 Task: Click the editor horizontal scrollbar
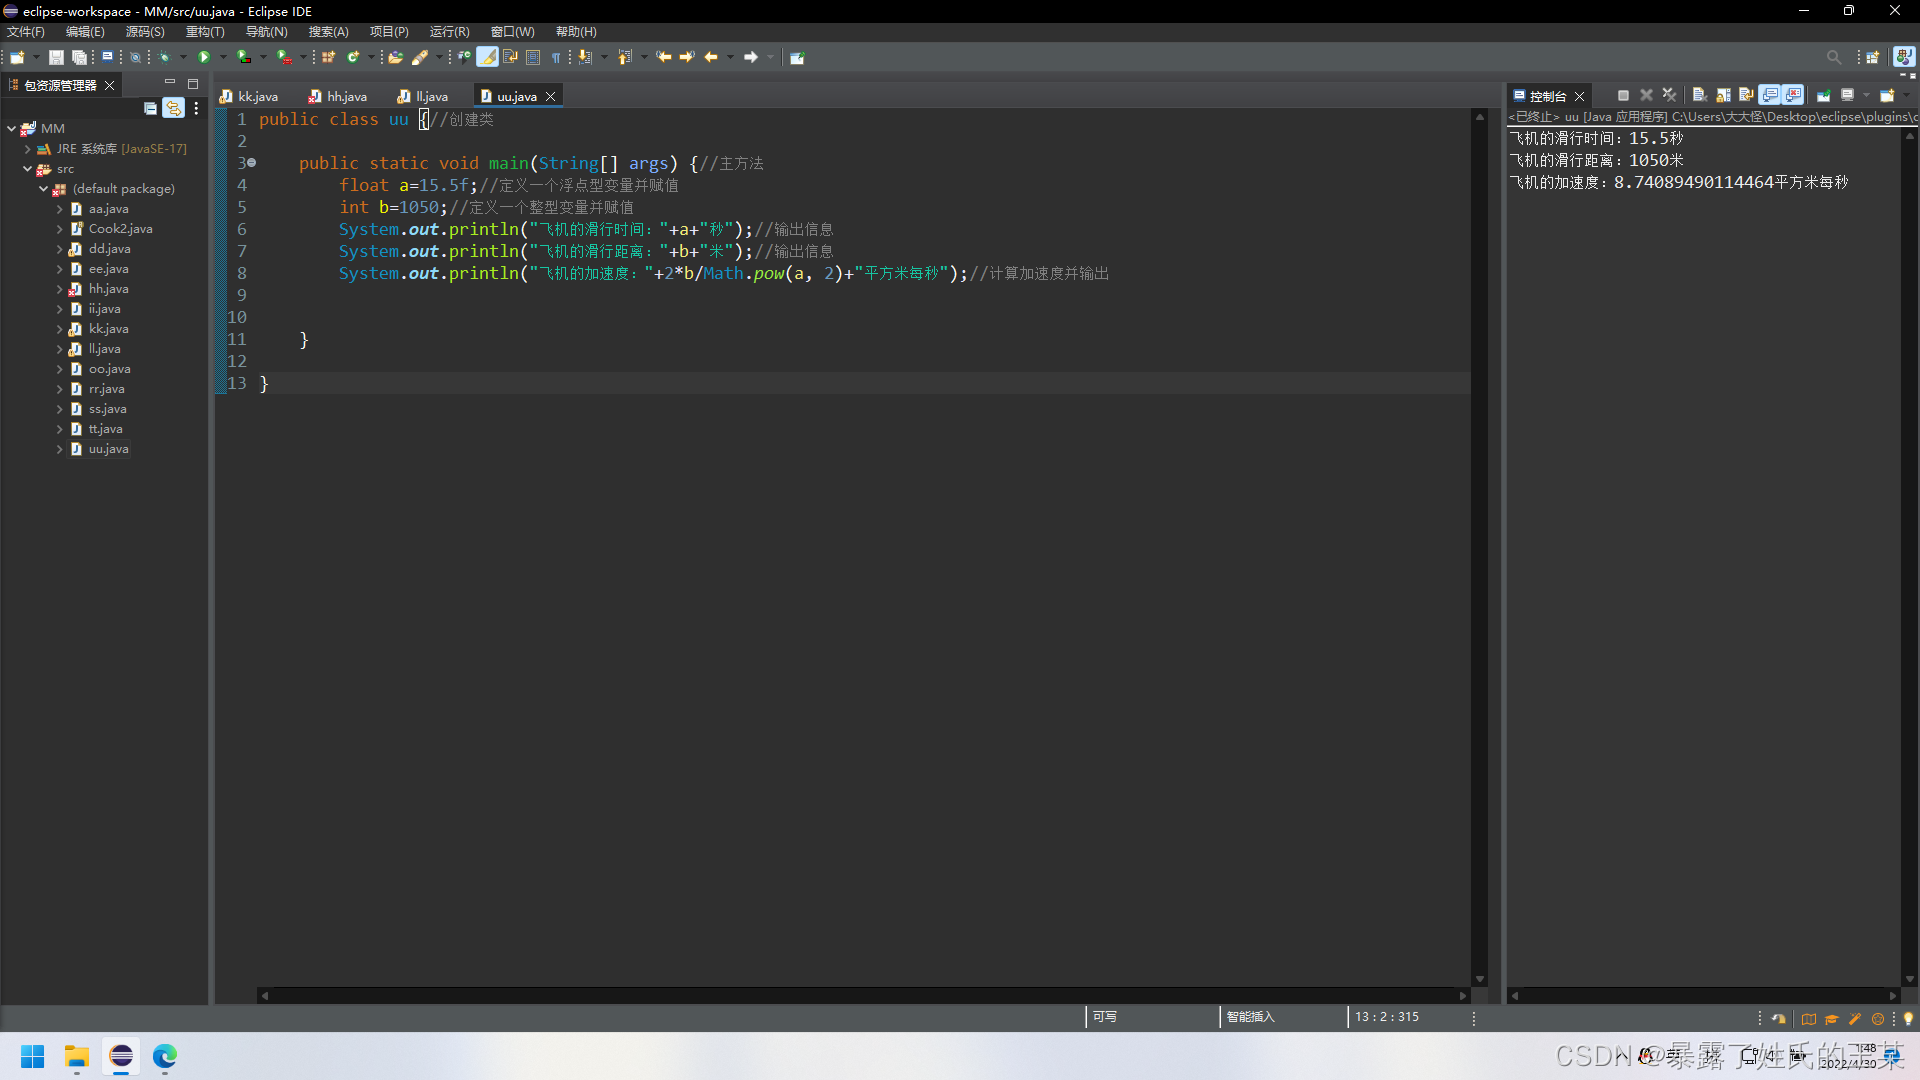[x=860, y=995]
